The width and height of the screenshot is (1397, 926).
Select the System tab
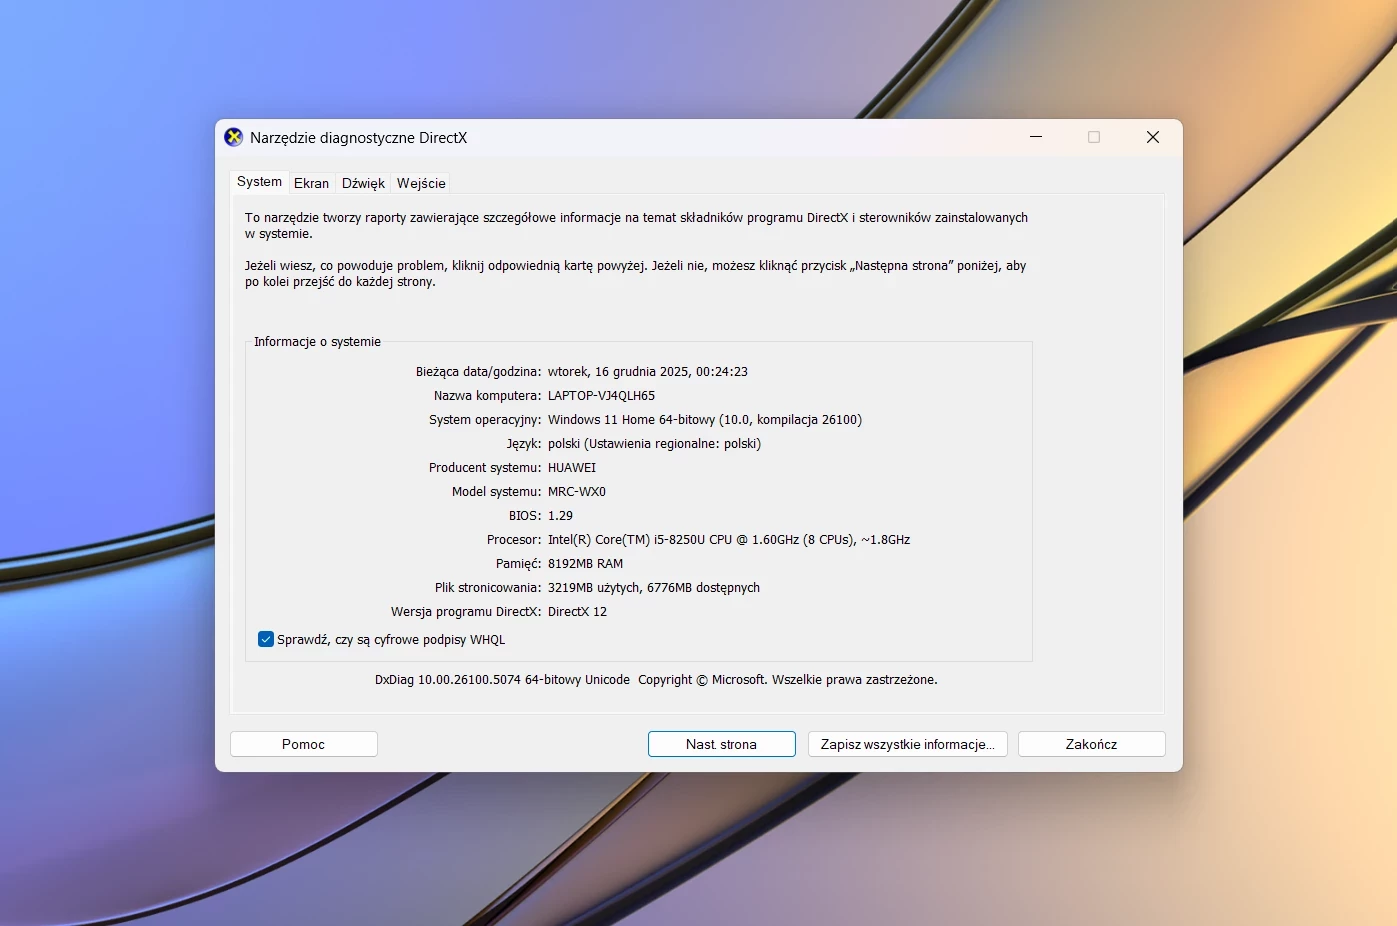point(259,182)
